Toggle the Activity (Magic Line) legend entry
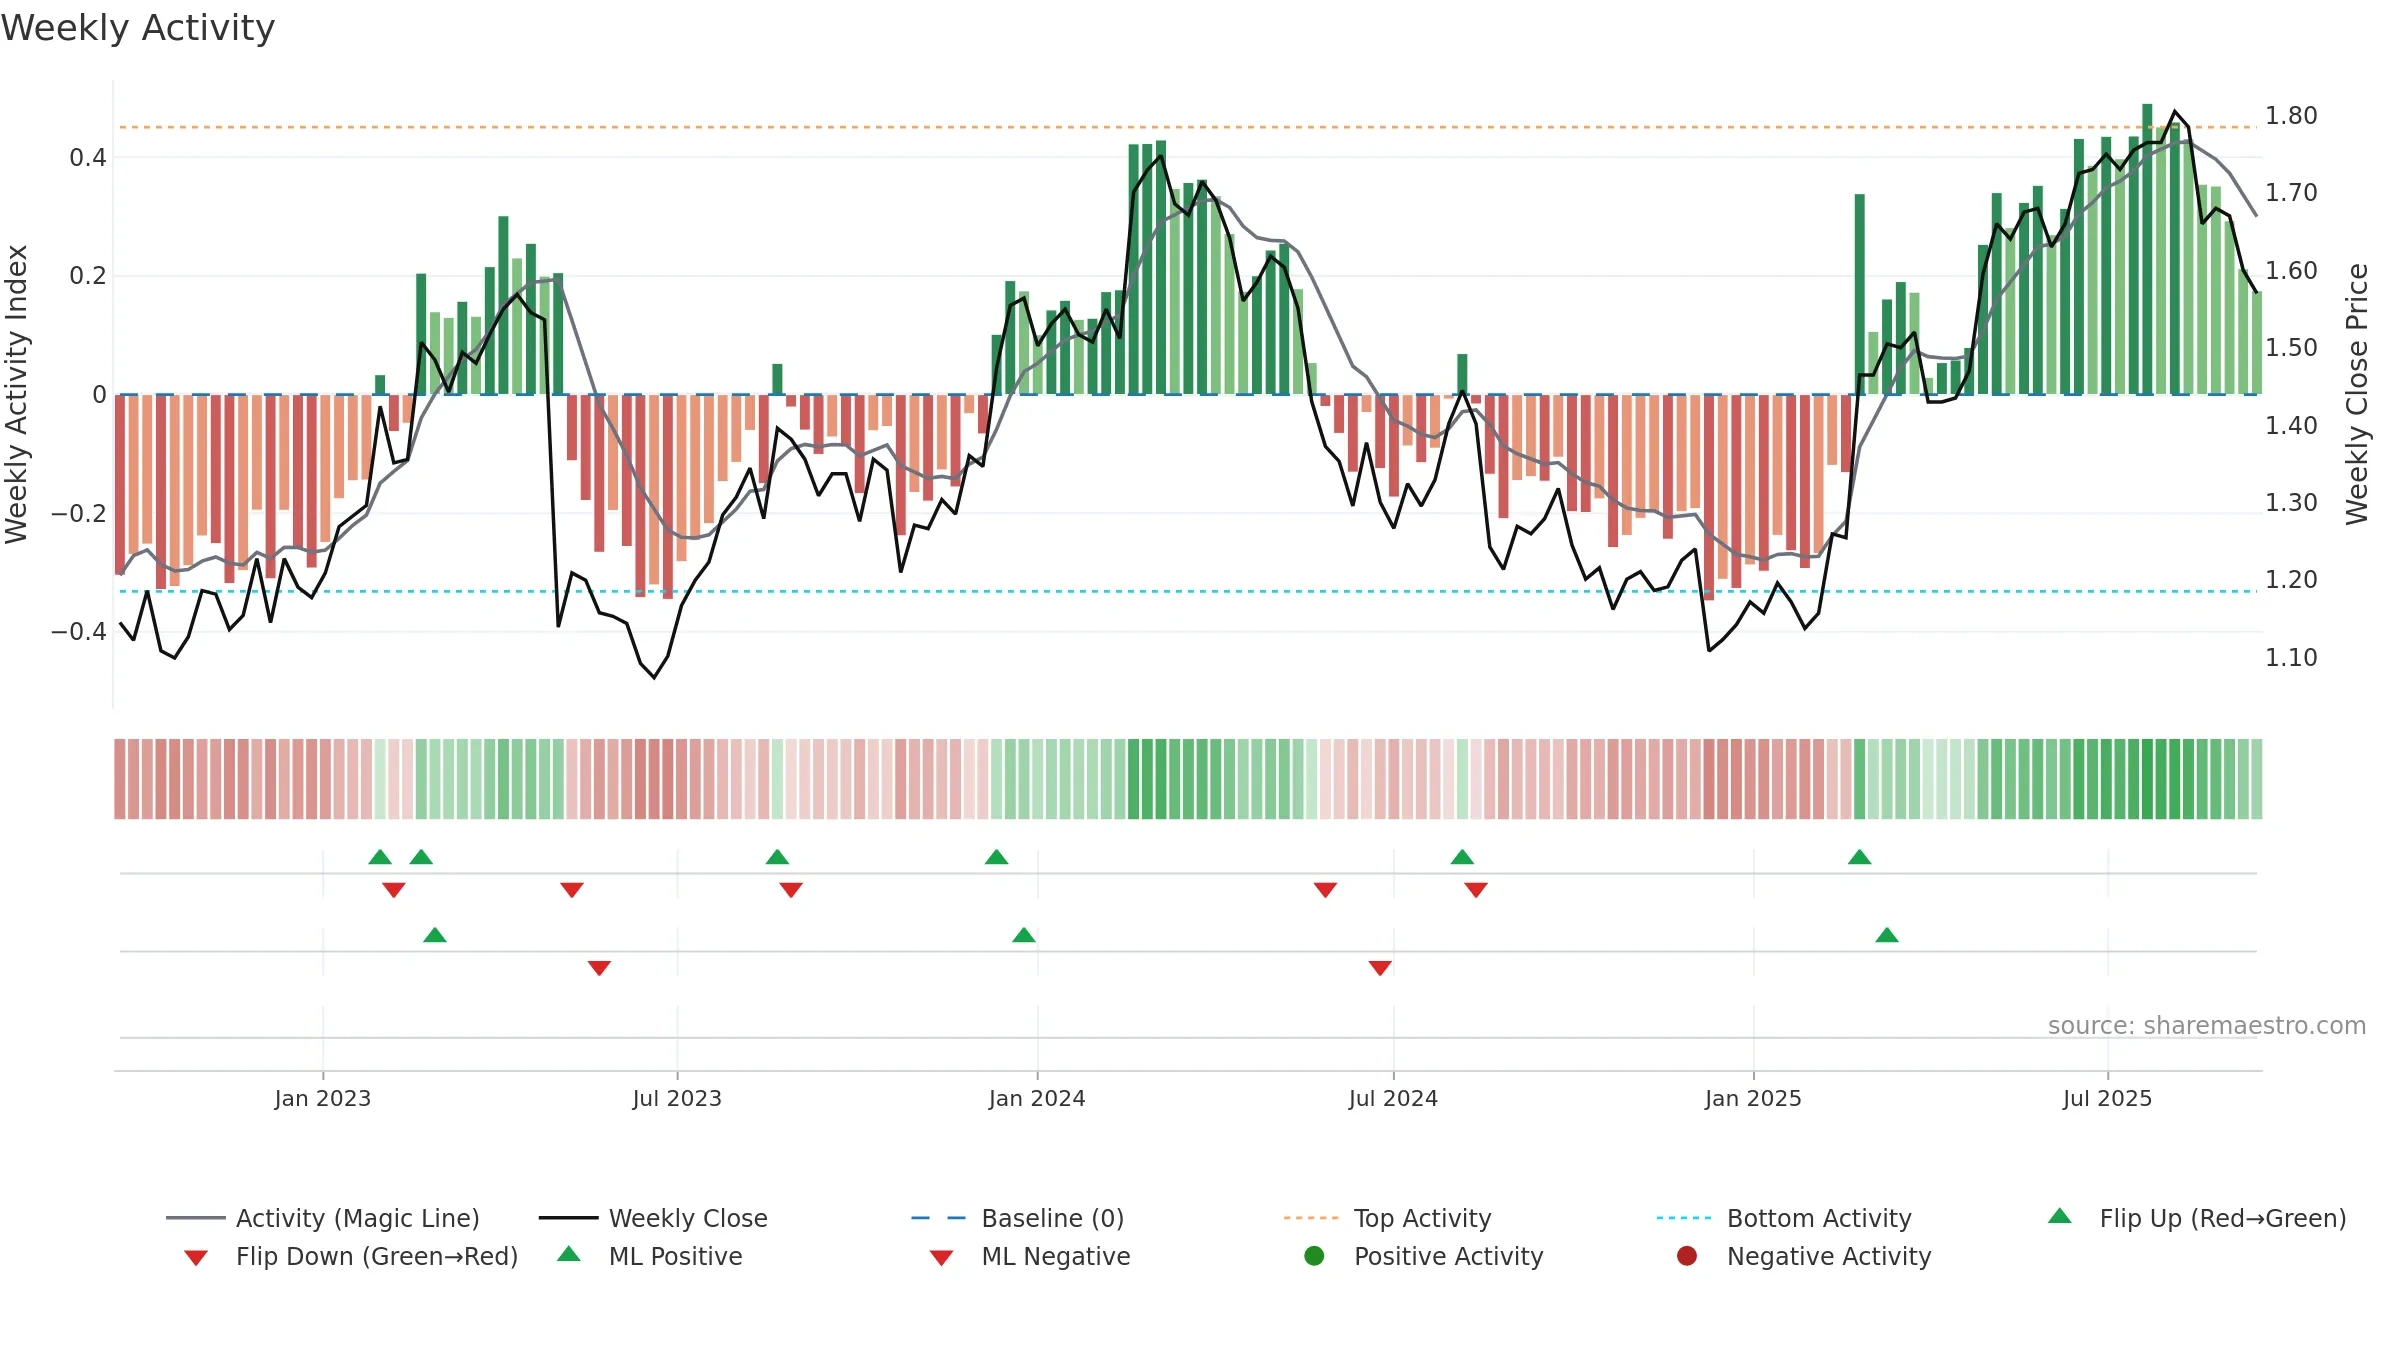 (323, 1218)
